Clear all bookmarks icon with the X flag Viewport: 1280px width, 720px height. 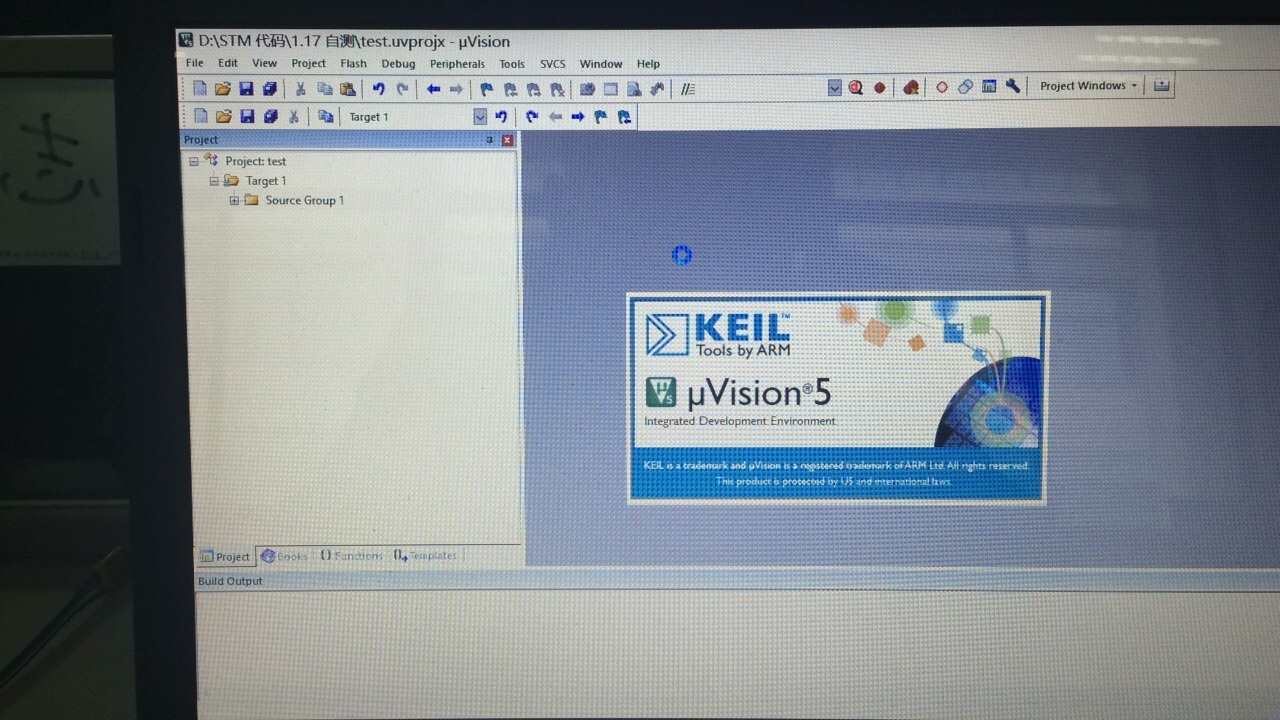557,89
